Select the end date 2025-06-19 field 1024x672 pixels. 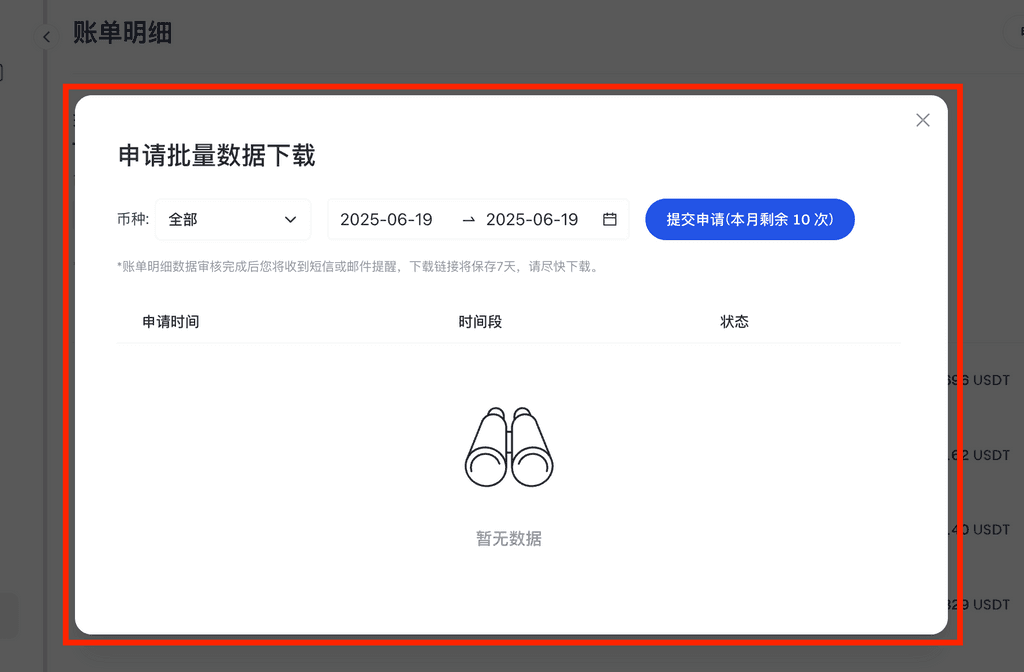(532, 220)
